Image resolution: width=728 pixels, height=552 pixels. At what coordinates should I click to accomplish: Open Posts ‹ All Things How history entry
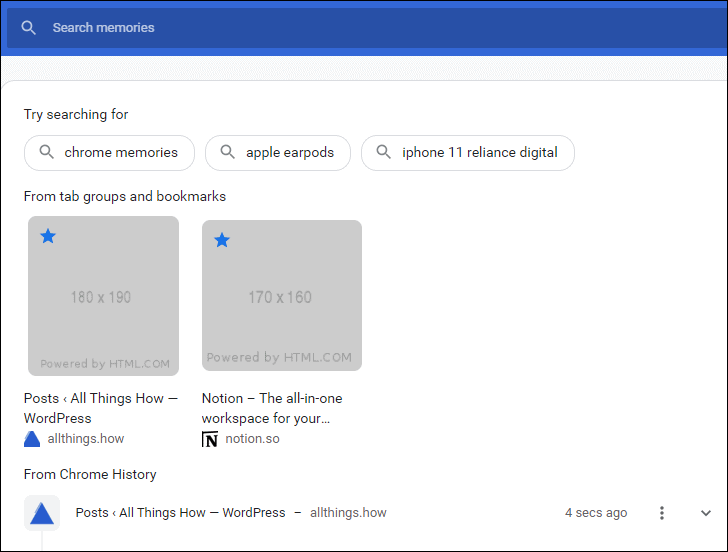pos(181,513)
